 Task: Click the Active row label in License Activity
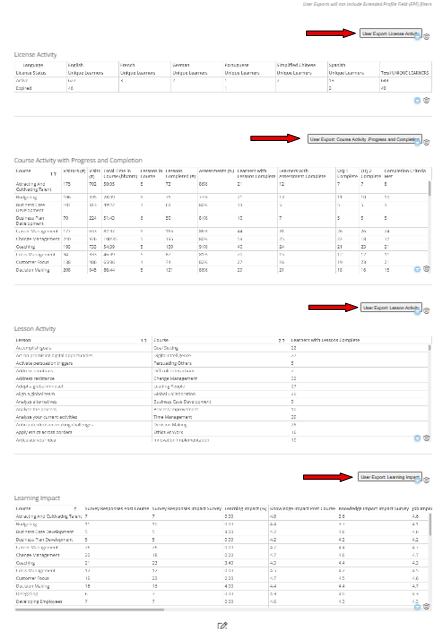tap(22, 81)
